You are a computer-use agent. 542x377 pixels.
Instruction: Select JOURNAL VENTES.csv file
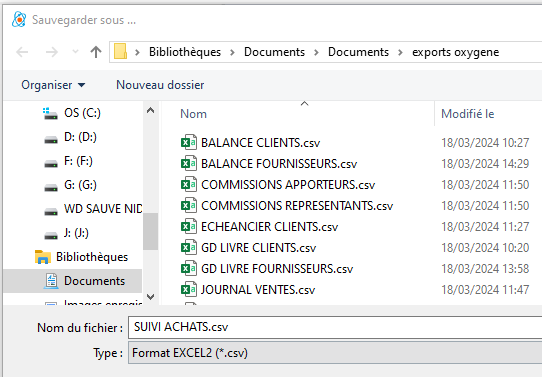click(x=258, y=290)
